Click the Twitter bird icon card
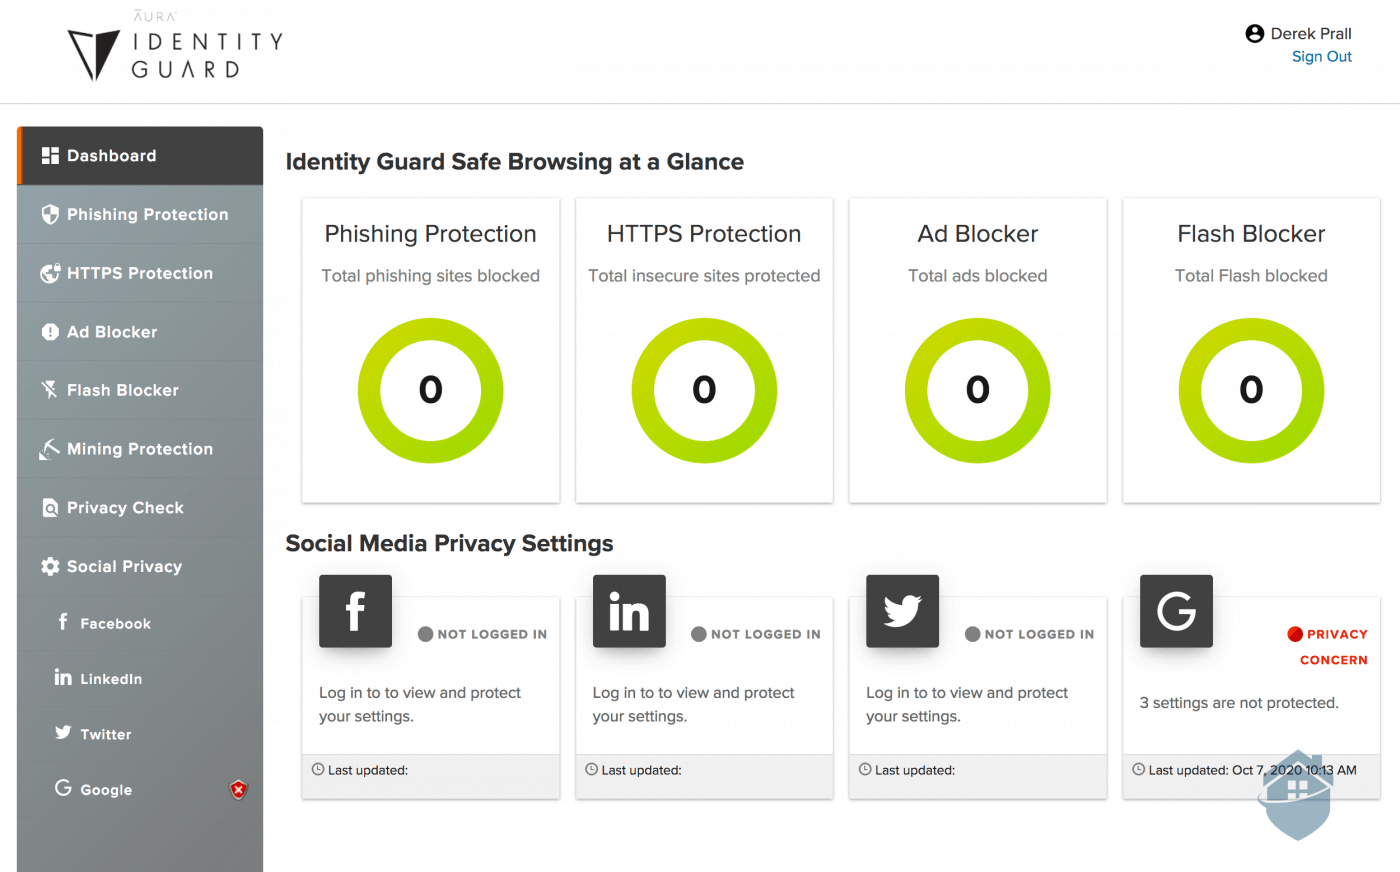Screen dimensions: 1400x872 point(902,610)
